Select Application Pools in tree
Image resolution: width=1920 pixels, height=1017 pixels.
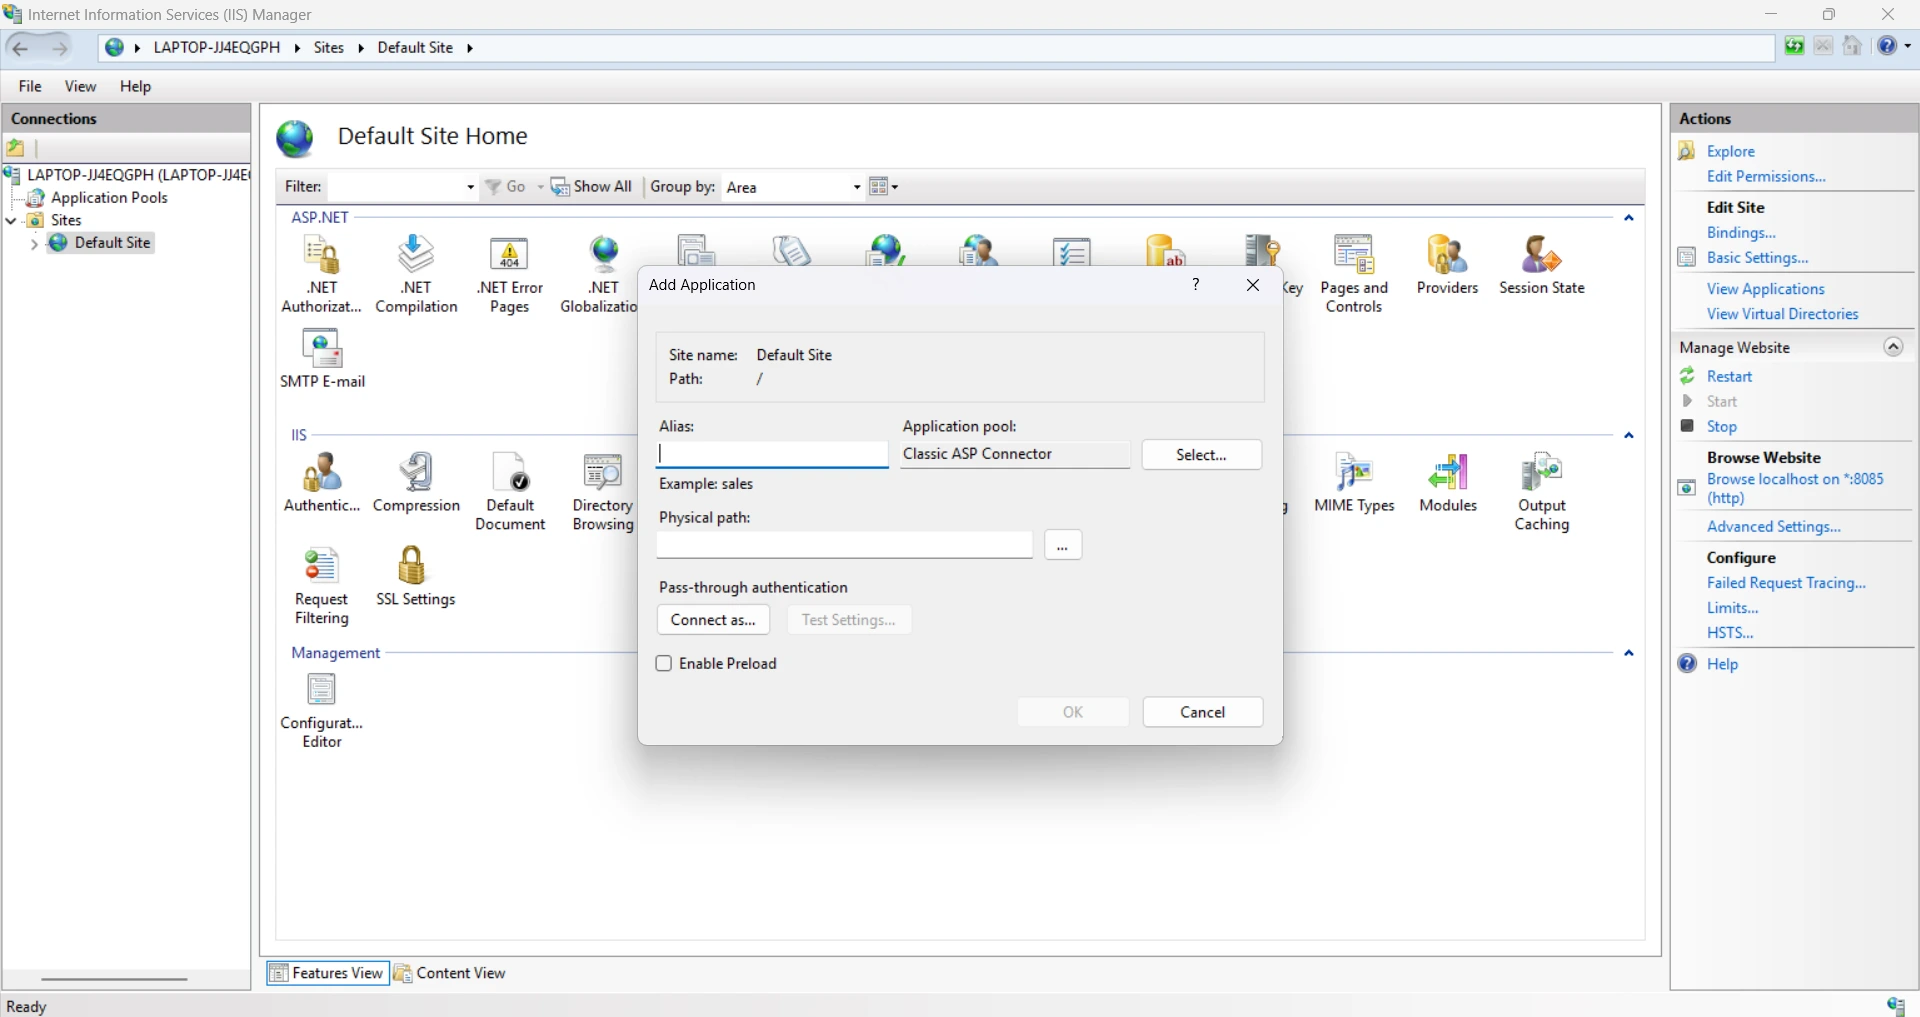click(x=109, y=198)
